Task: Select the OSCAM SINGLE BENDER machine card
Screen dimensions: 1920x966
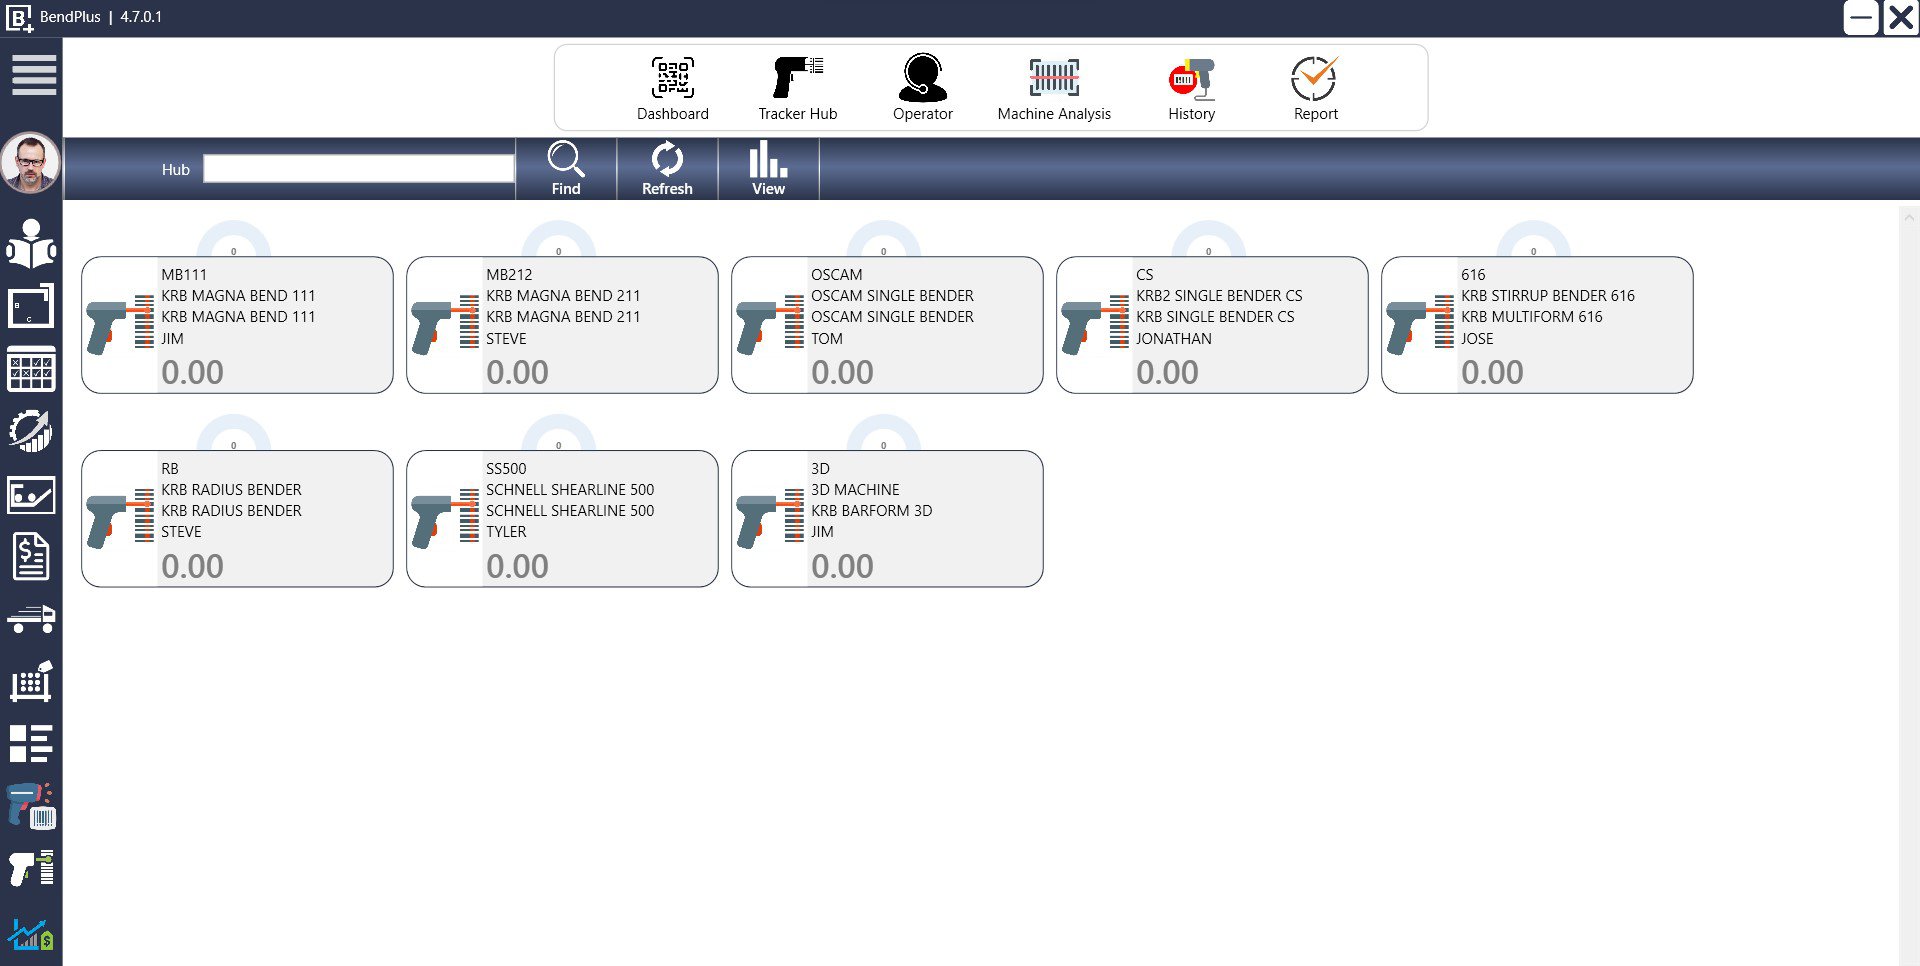Action: click(886, 324)
